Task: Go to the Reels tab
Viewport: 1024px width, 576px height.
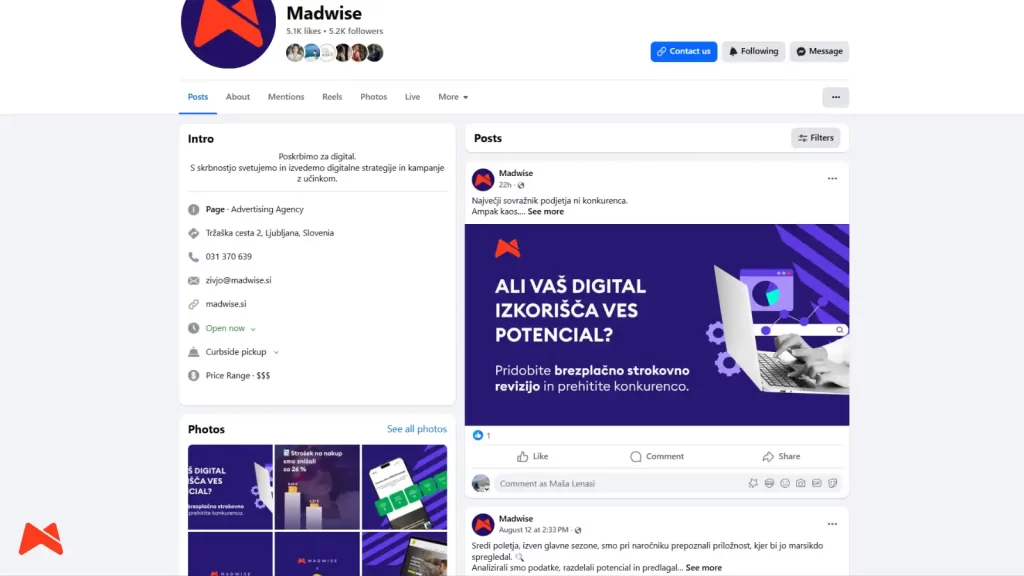Action: [x=332, y=97]
